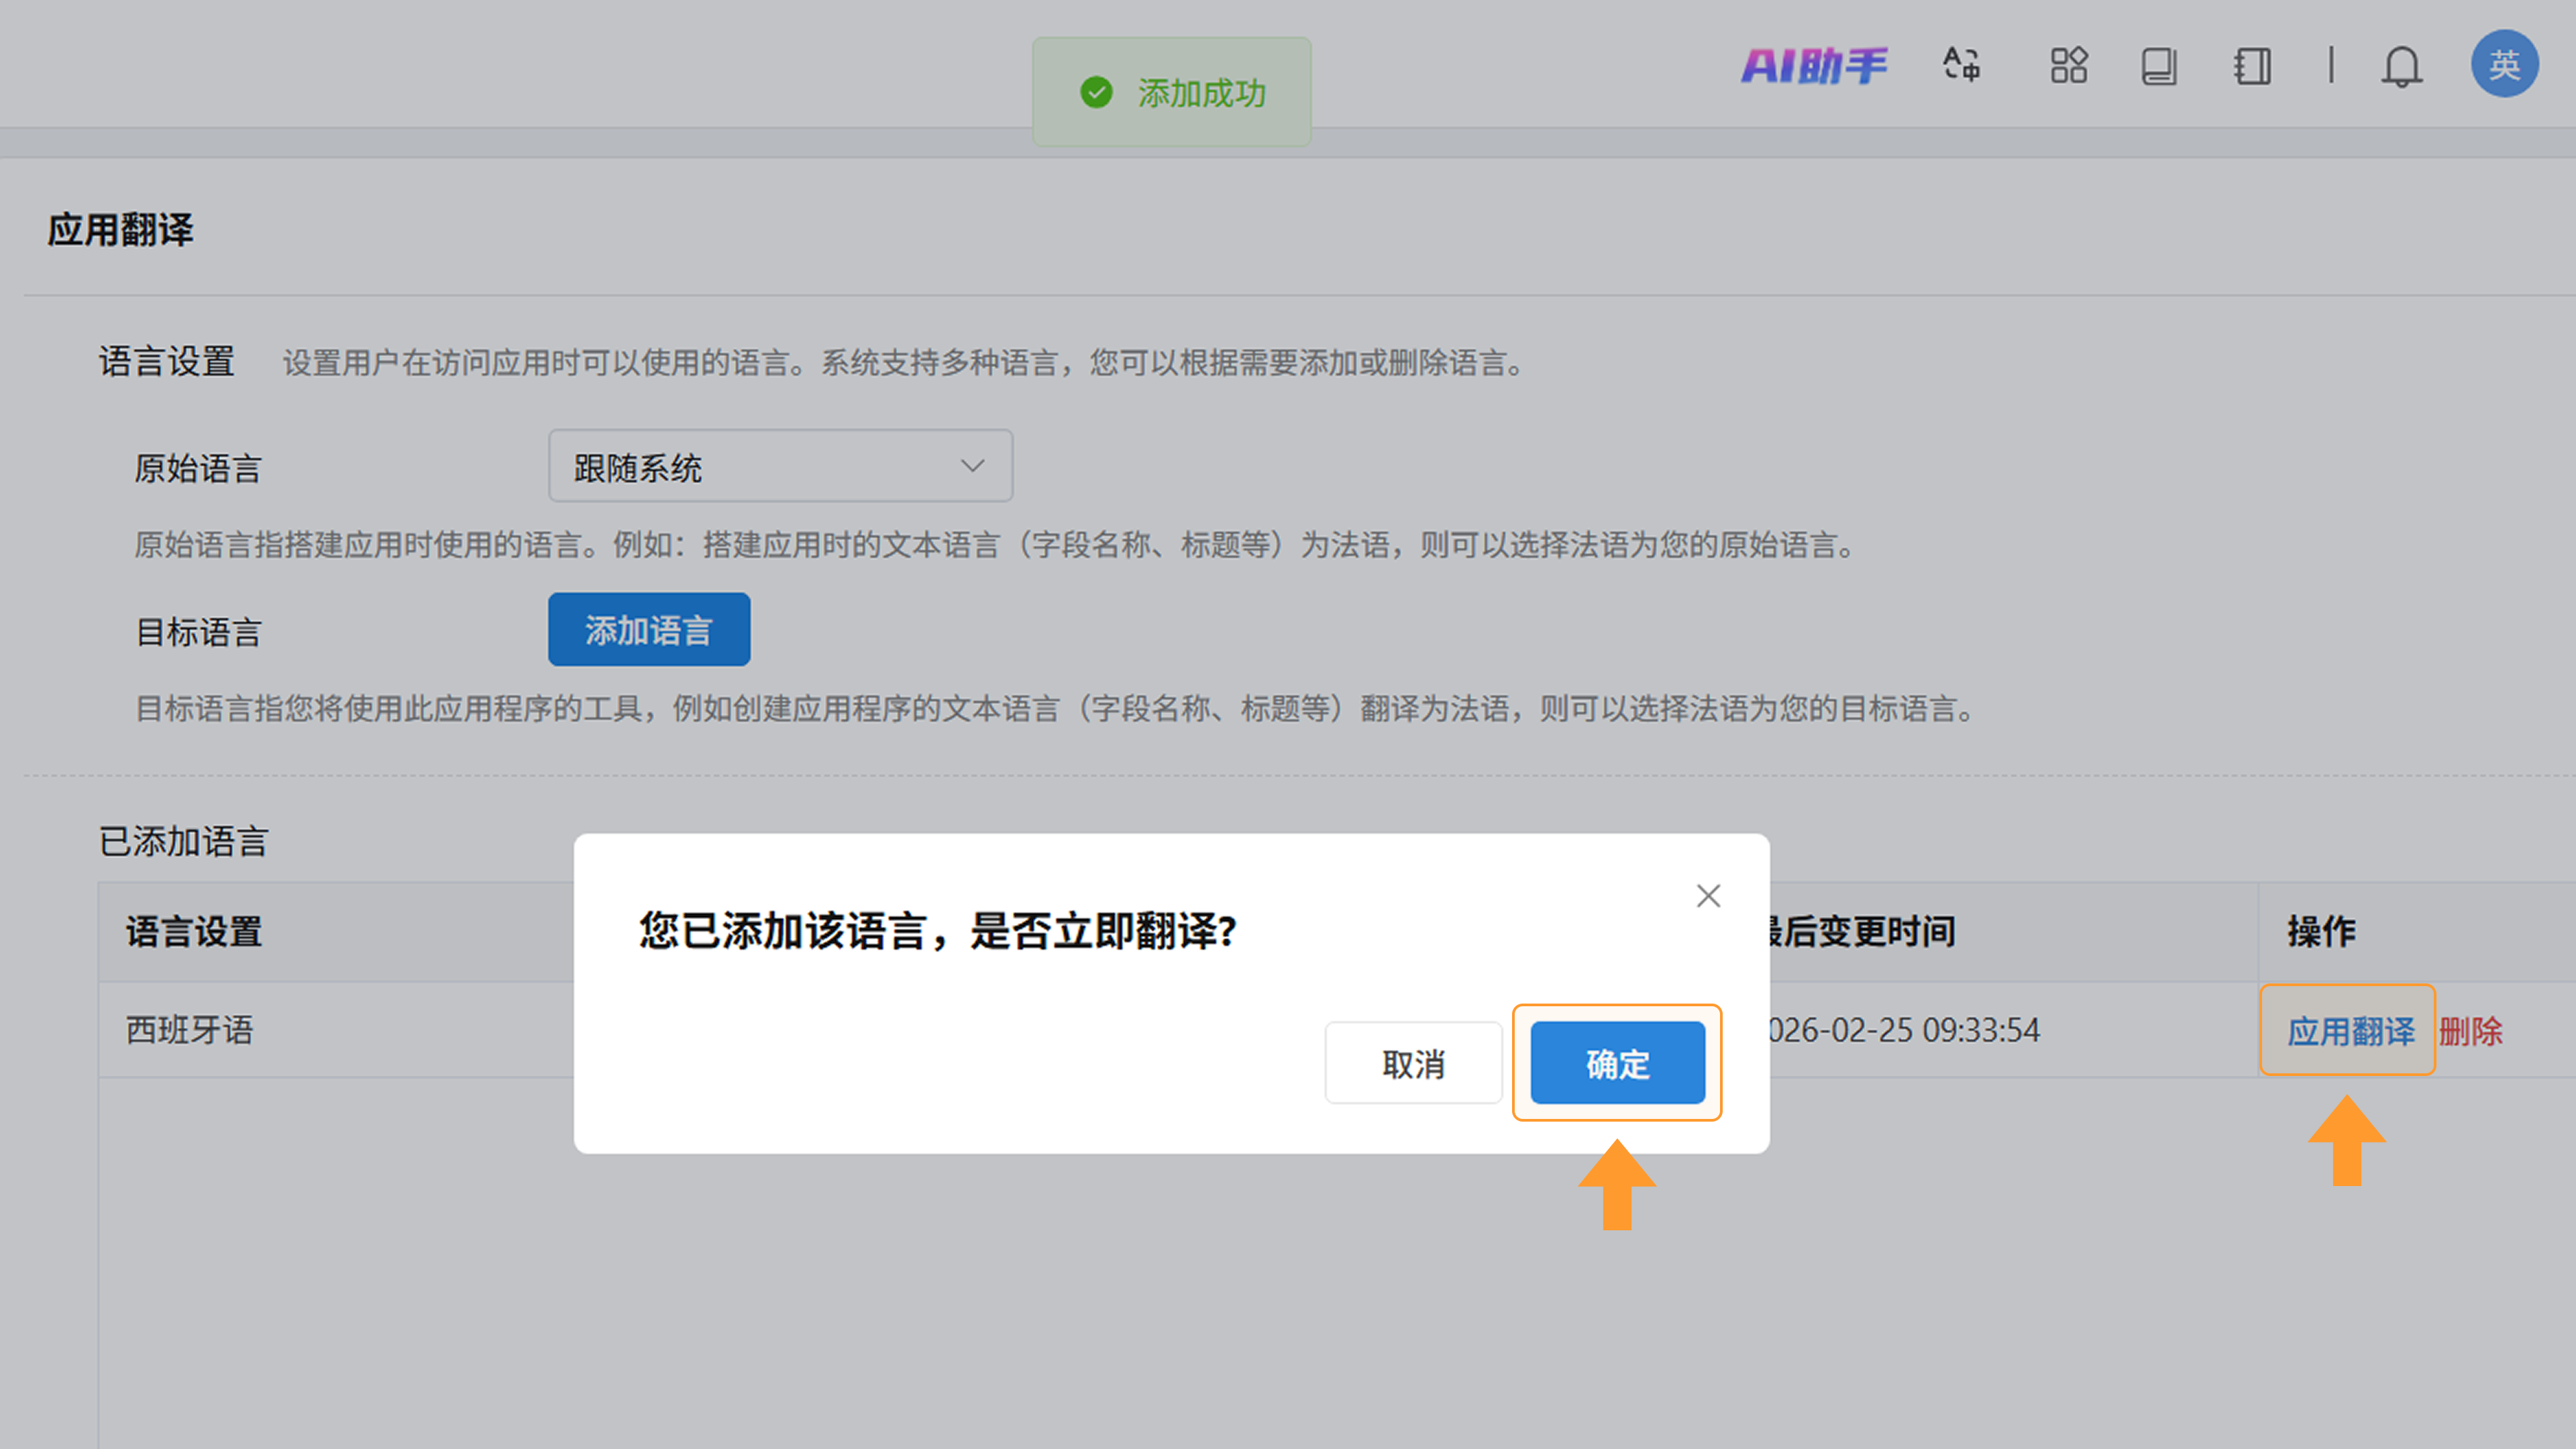Viewport: 2576px width, 1449px height.
Task: Click the book/manual icon in header
Action: pyautogui.click(x=2158, y=66)
